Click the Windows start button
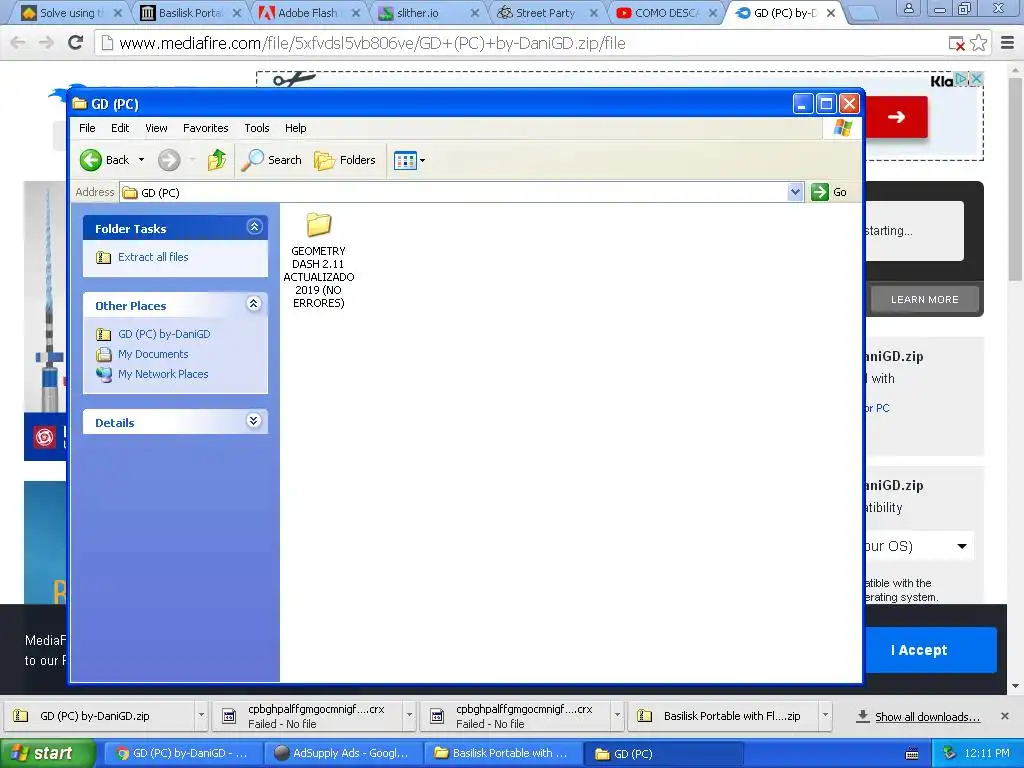1024x768 pixels. coord(46,753)
